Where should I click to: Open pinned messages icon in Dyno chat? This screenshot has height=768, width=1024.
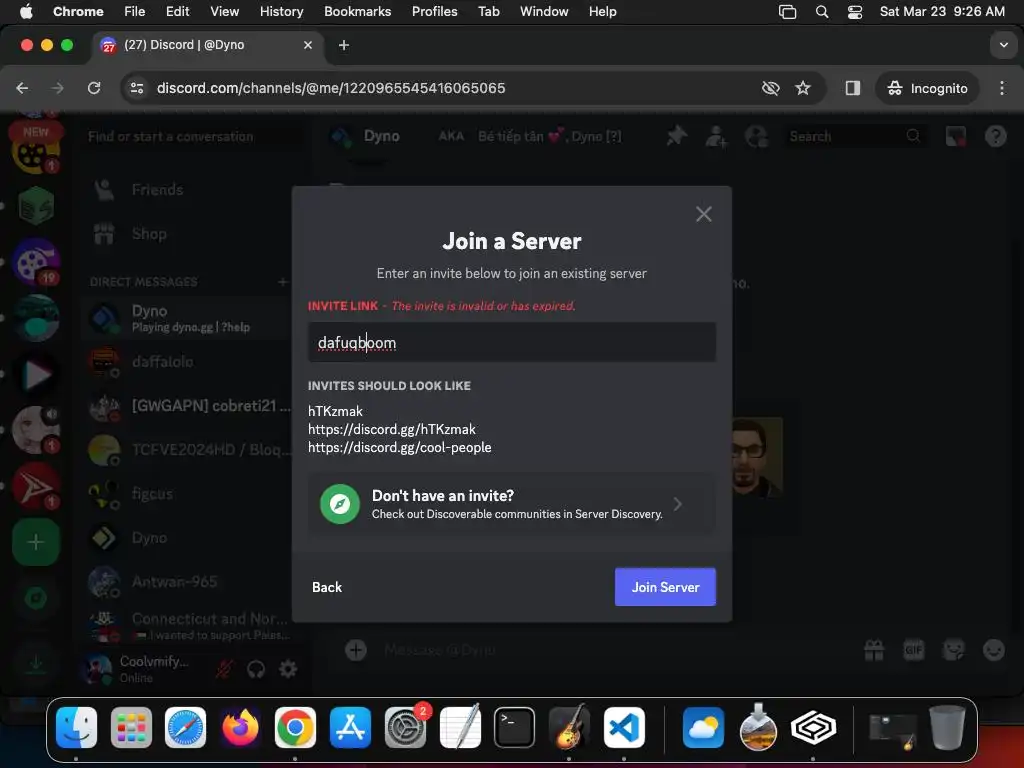[x=677, y=136]
